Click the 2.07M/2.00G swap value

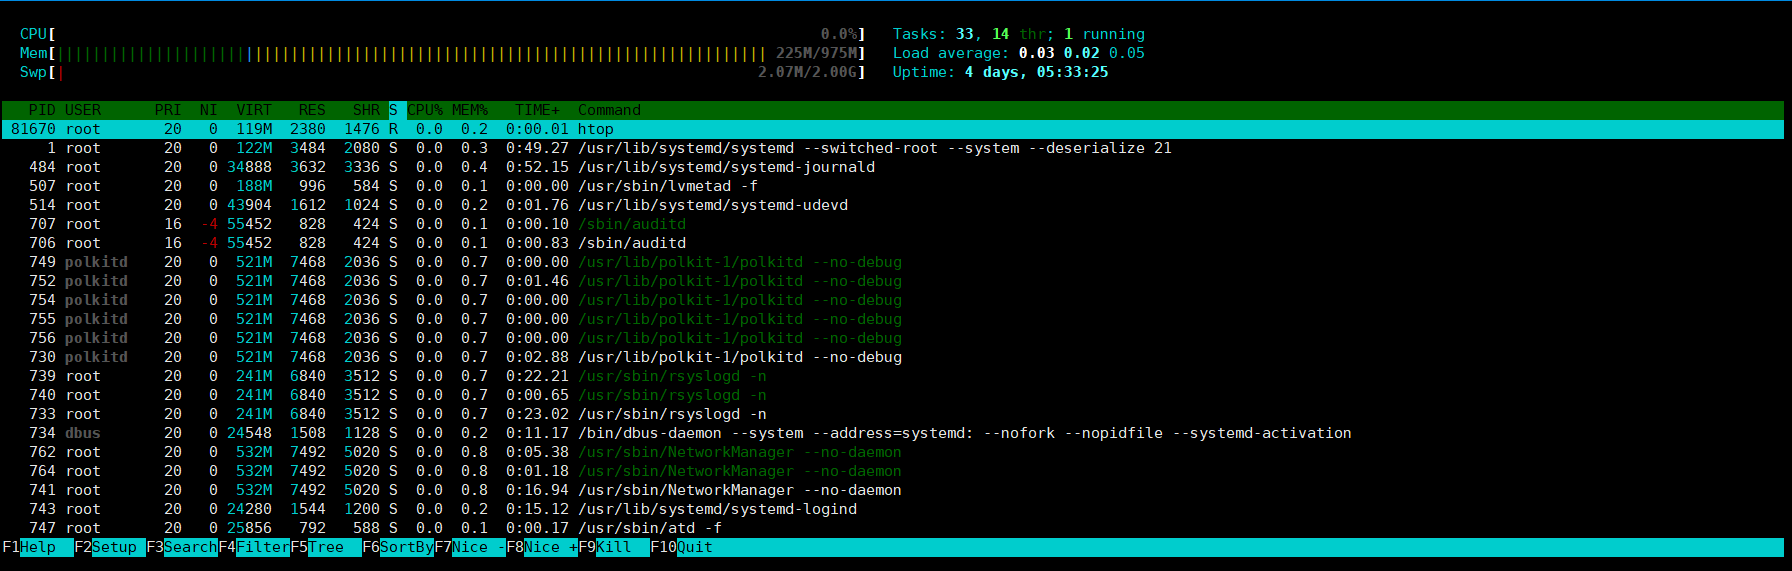(x=807, y=72)
